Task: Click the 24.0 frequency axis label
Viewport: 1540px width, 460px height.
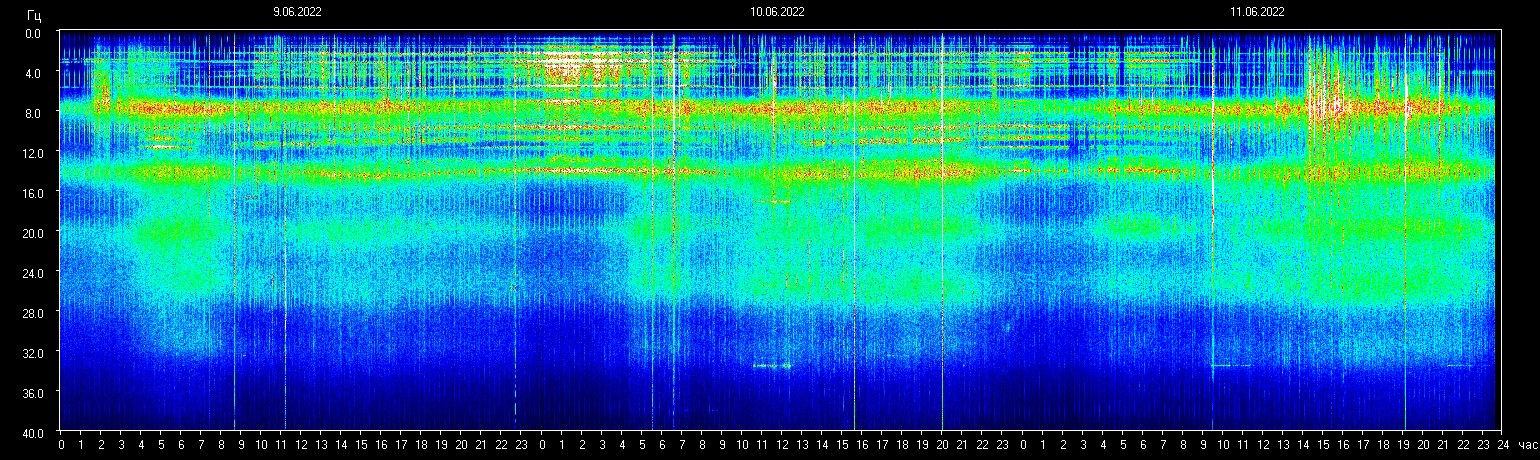Action: (31, 273)
